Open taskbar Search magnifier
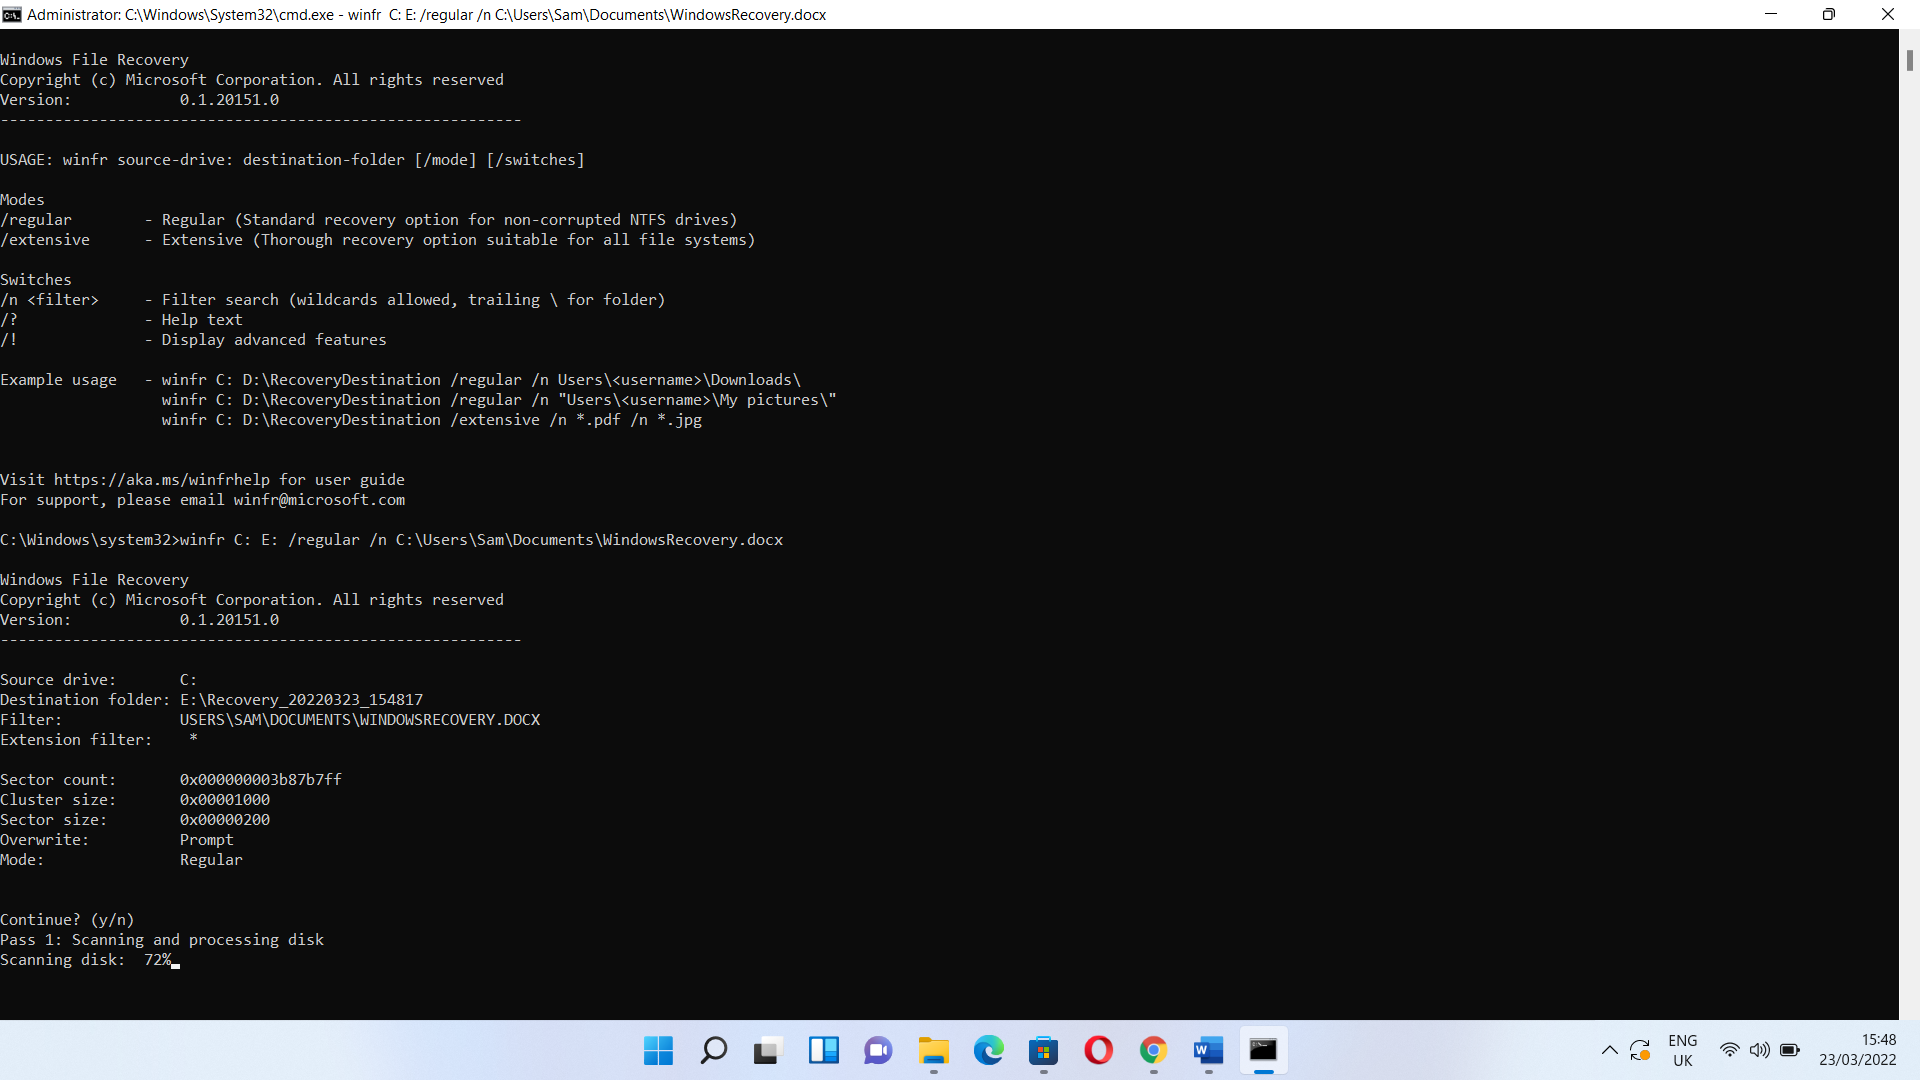This screenshot has width=1920, height=1080. [713, 1050]
